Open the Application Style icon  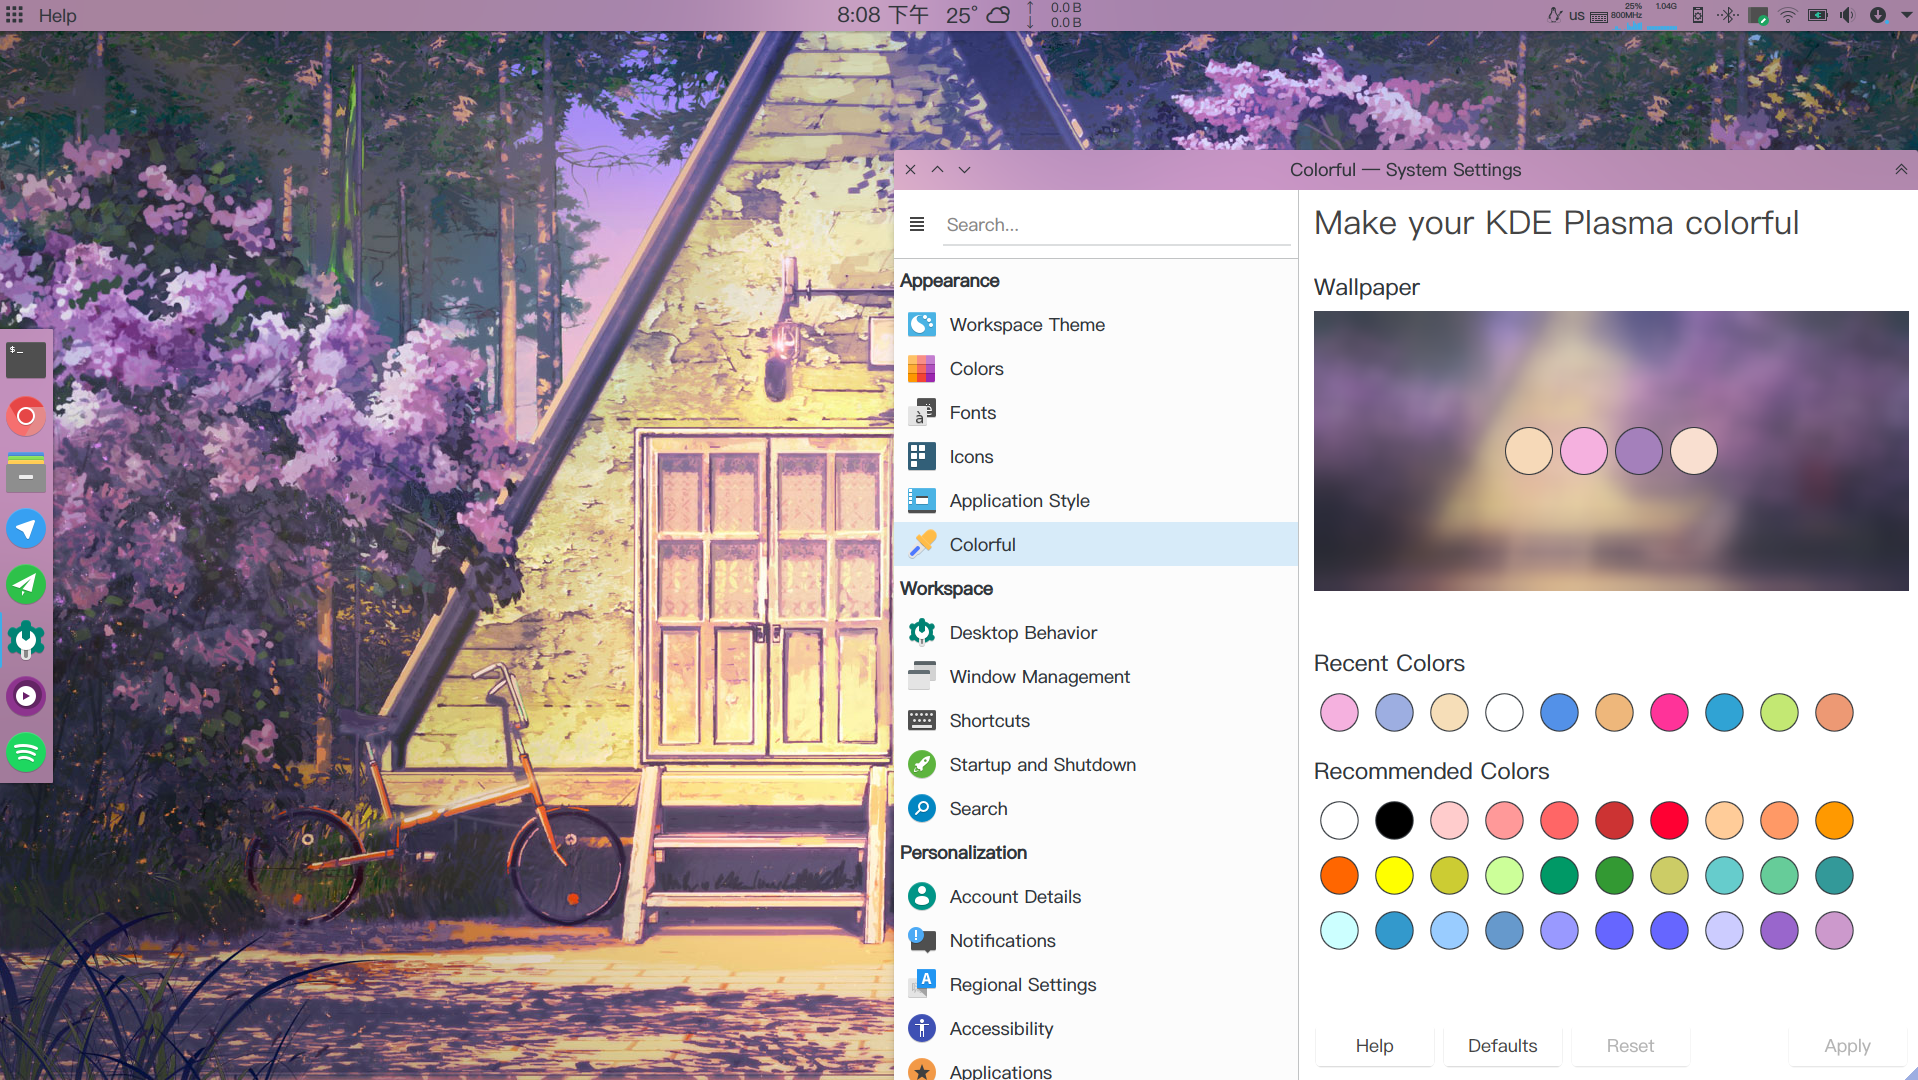(921, 501)
